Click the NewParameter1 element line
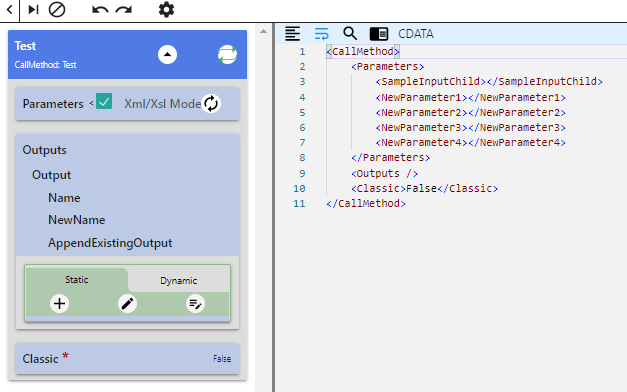This screenshot has height=392, width=627. point(471,98)
